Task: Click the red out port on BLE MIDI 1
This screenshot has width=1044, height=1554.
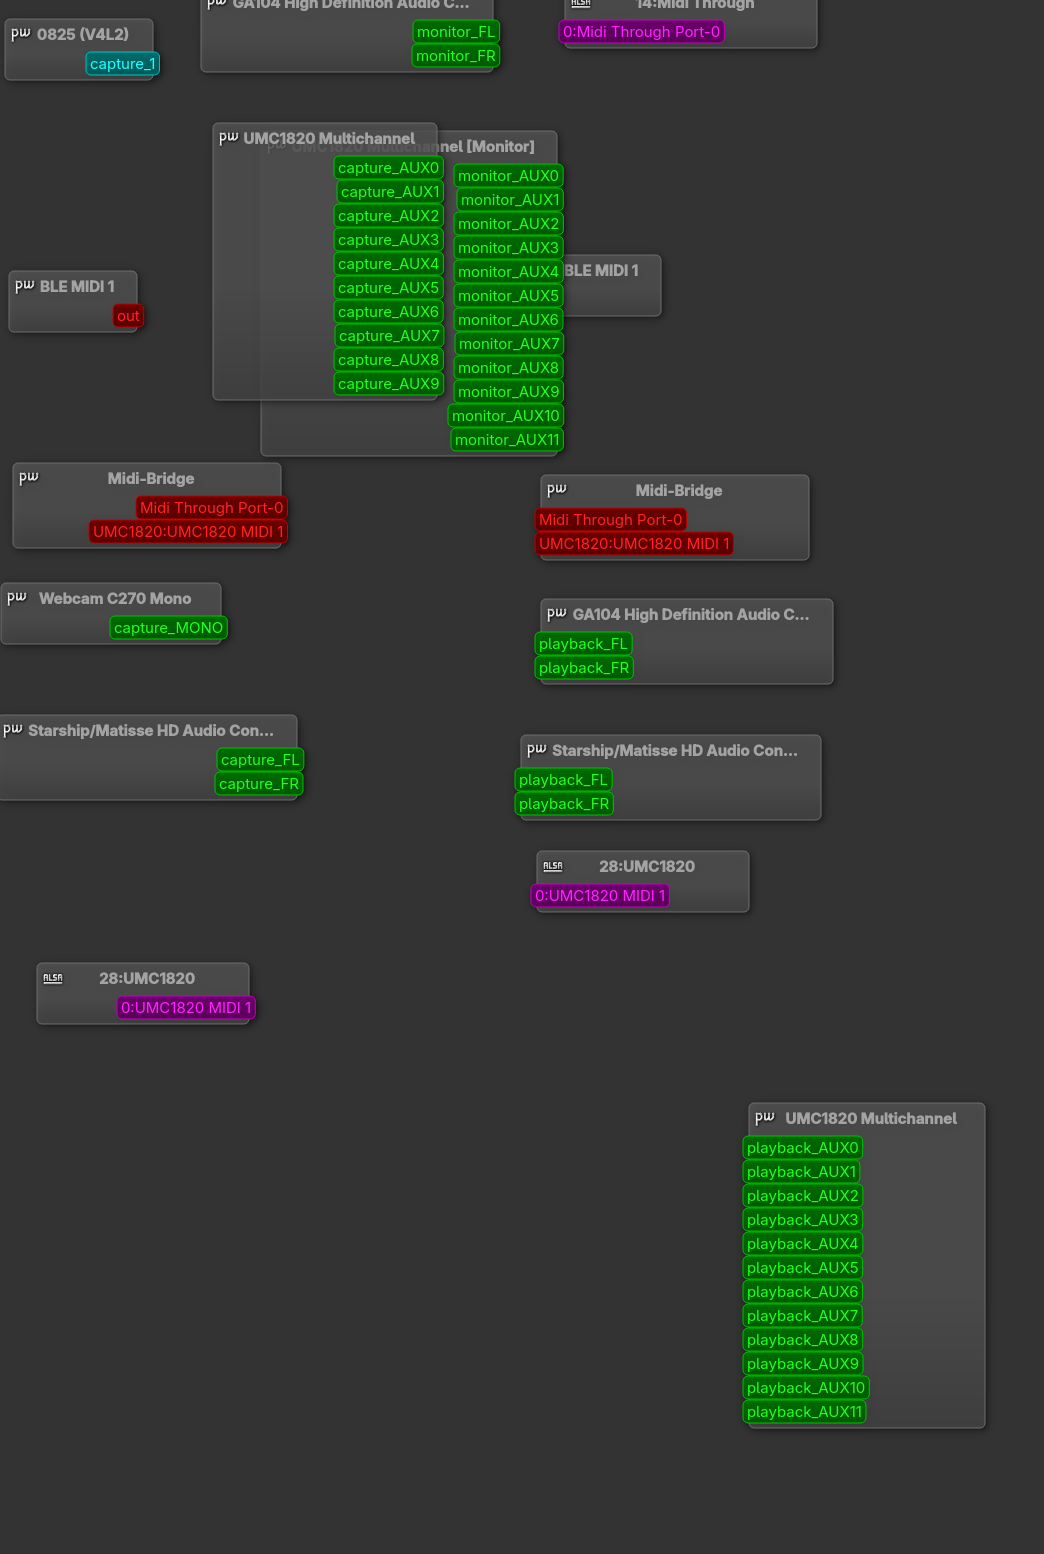Action: (x=128, y=316)
